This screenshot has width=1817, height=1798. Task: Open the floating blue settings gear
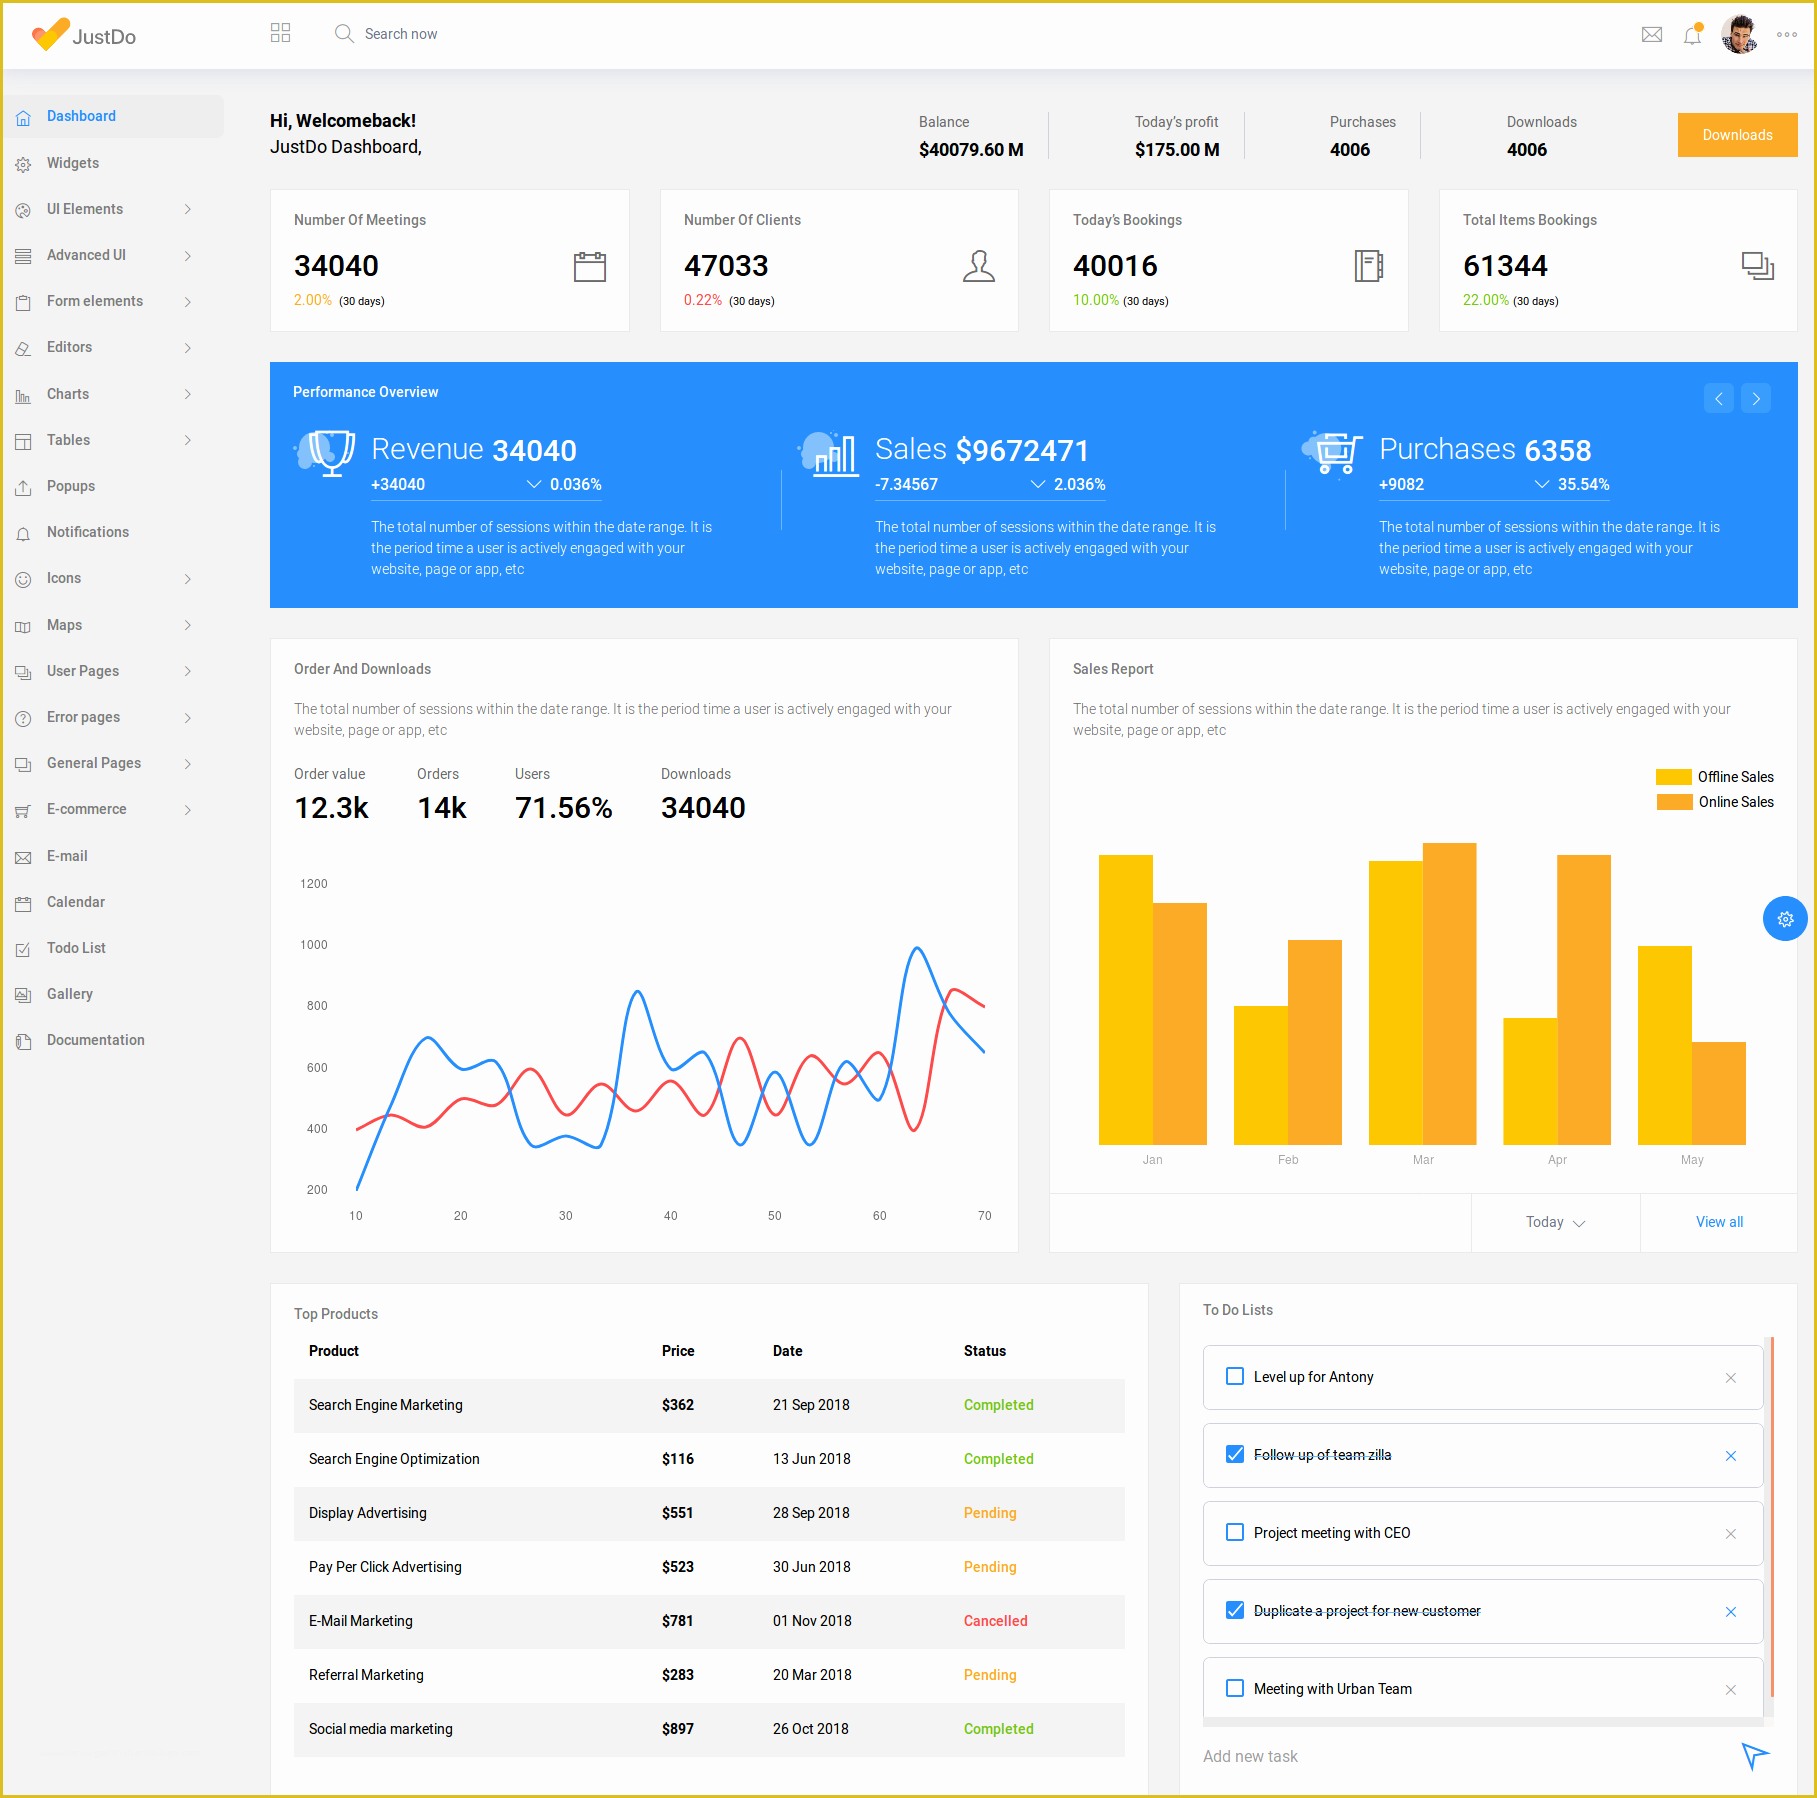pyautogui.click(x=1785, y=918)
